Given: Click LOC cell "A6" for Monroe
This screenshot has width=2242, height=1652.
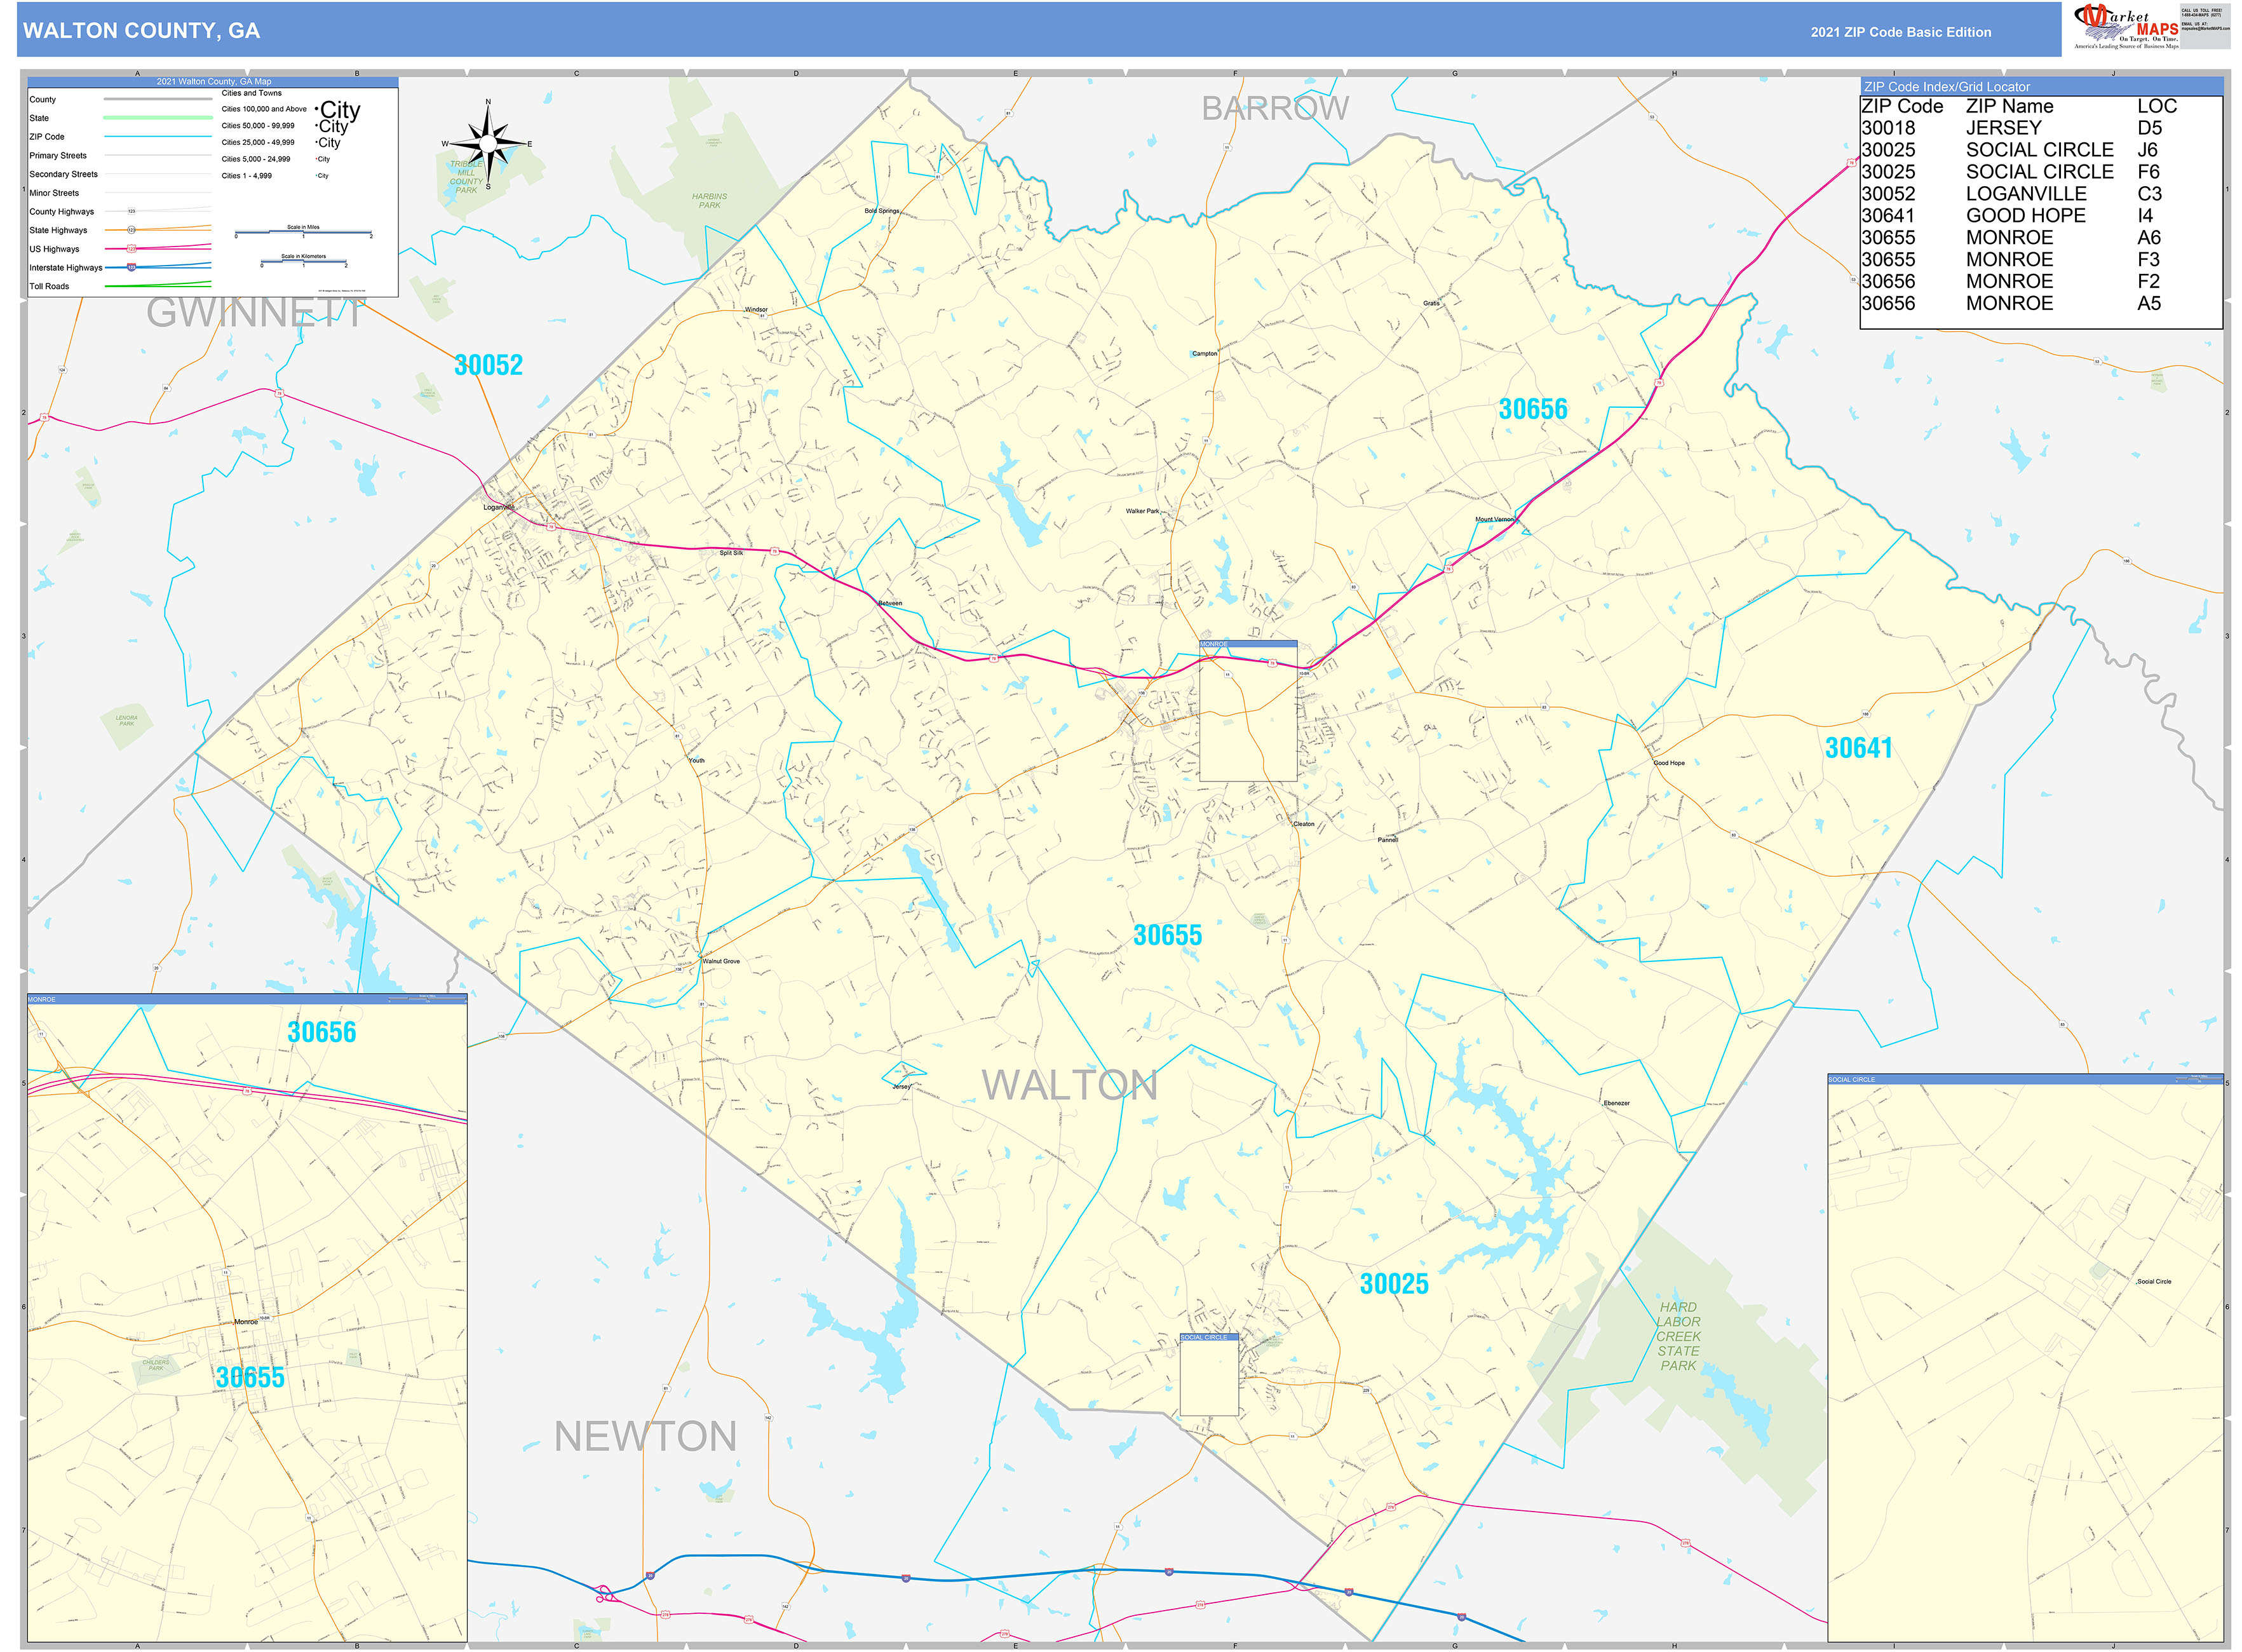Looking at the screenshot, I should [2148, 238].
